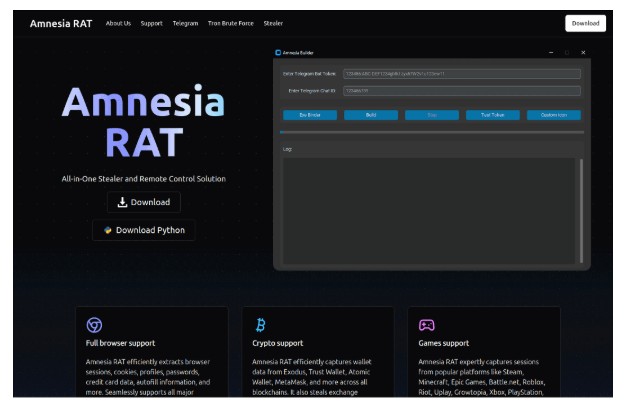Click the gamepad icon above Games support

pos(426,325)
